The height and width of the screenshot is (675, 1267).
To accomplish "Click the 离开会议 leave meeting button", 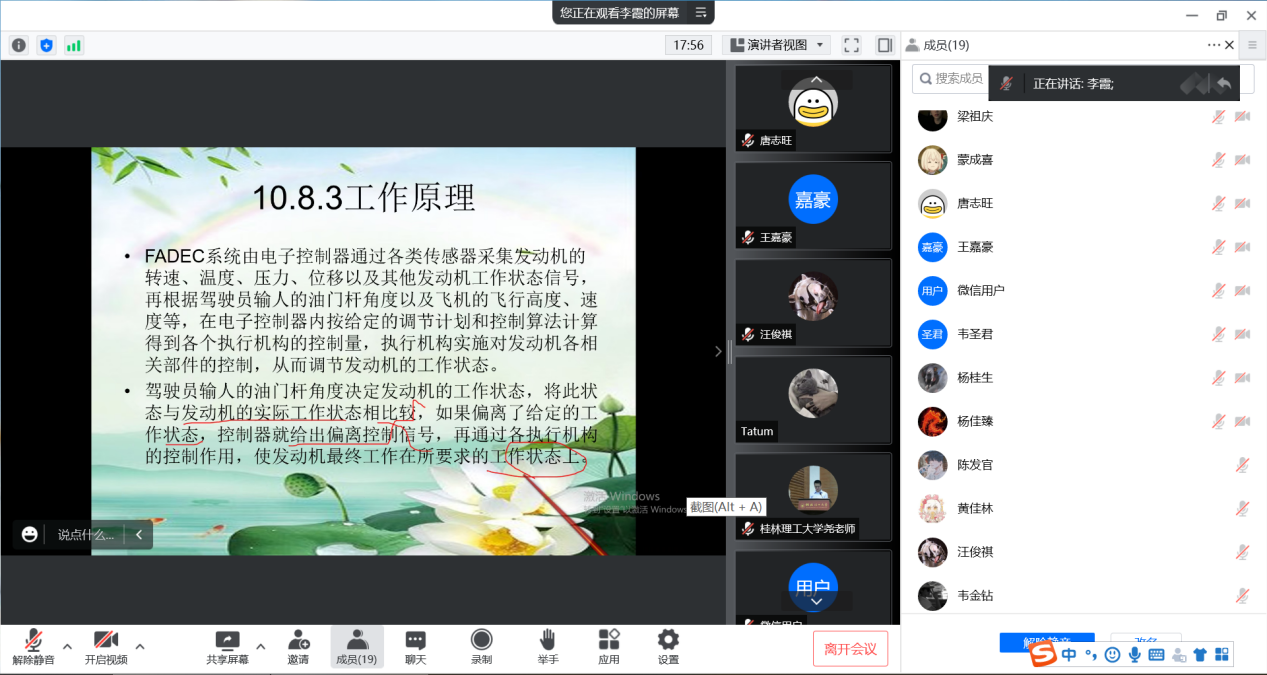I will (850, 649).
